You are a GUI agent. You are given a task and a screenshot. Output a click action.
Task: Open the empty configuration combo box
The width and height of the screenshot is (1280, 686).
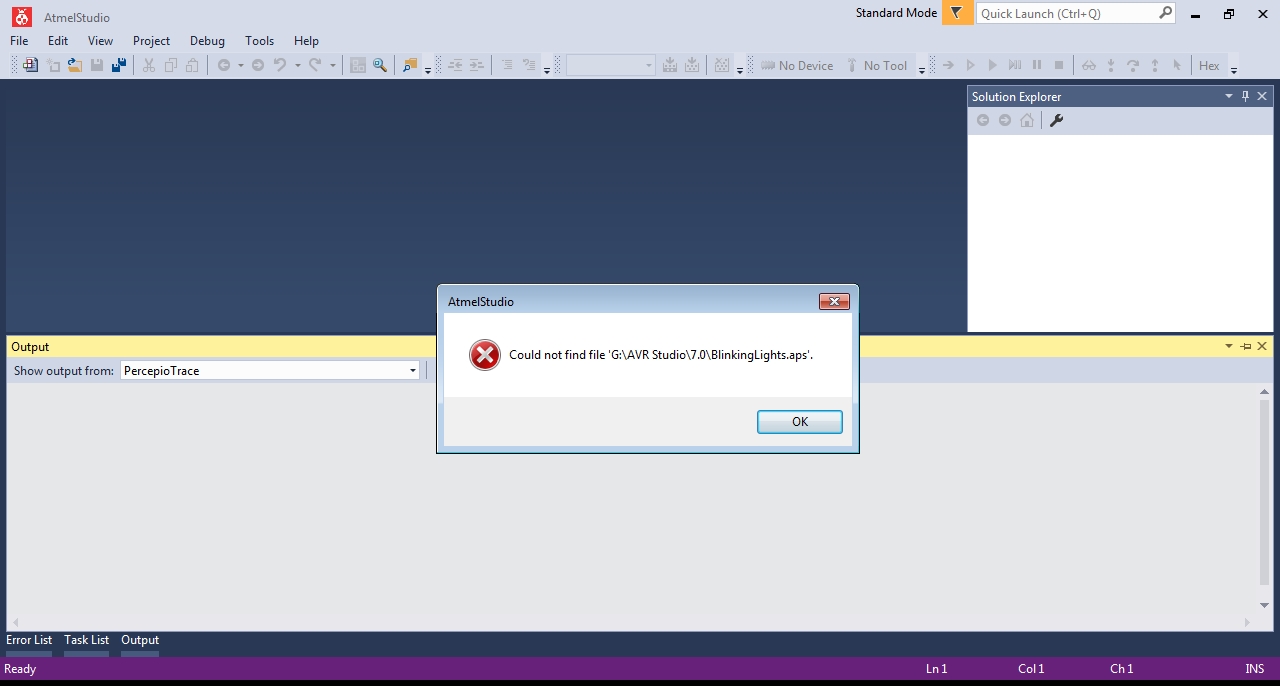click(x=610, y=65)
